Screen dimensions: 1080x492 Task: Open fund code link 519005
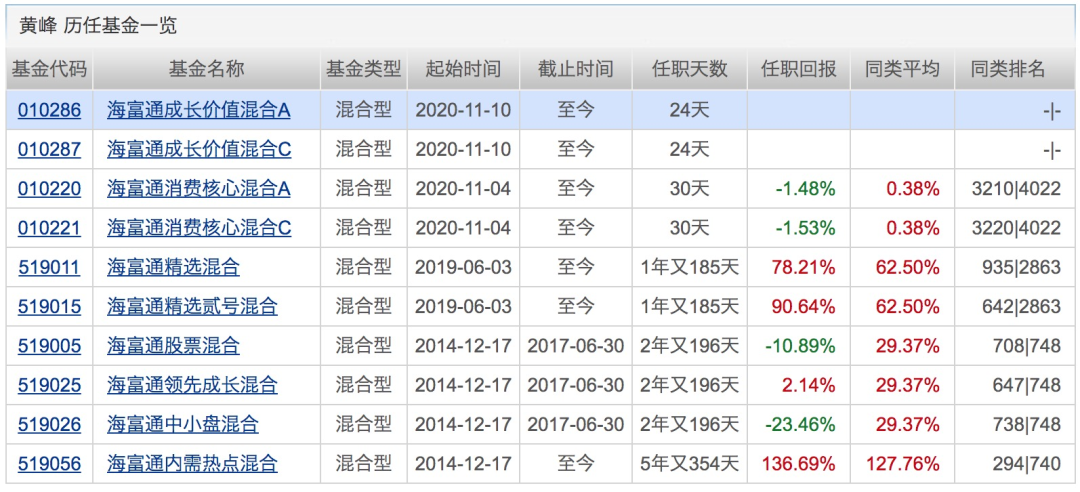(49, 346)
